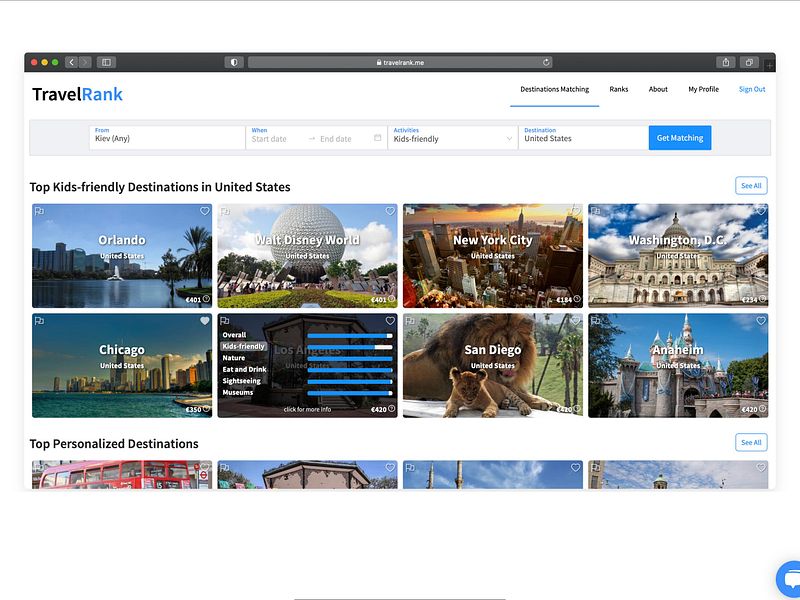Click 'click for more info' on Los Angeles
This screenshot has height=600, width=800.
coord(307,409)
